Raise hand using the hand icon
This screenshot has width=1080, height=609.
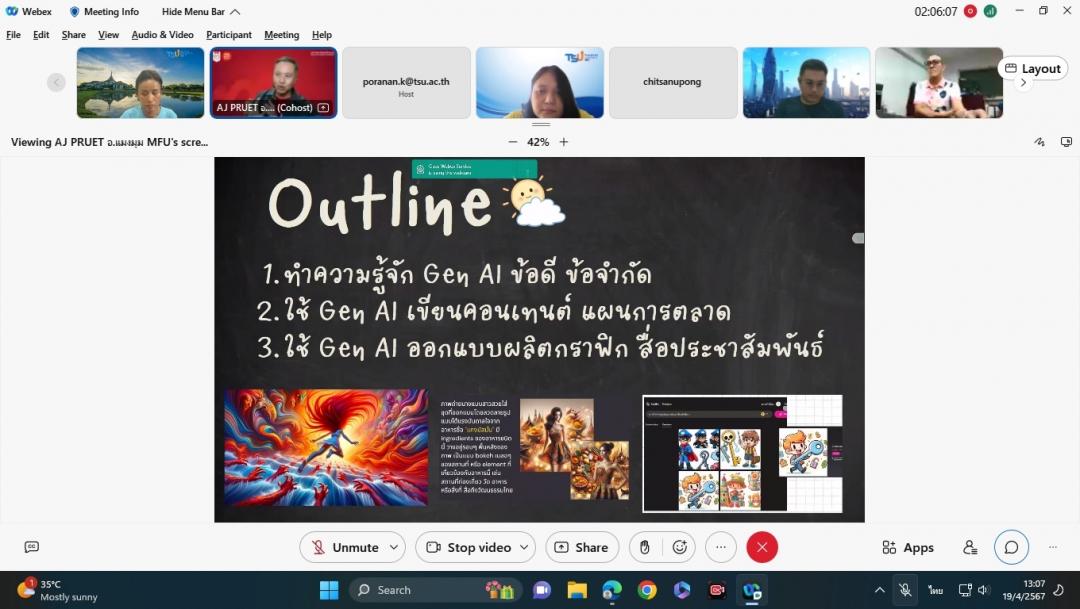click(645, 547)
